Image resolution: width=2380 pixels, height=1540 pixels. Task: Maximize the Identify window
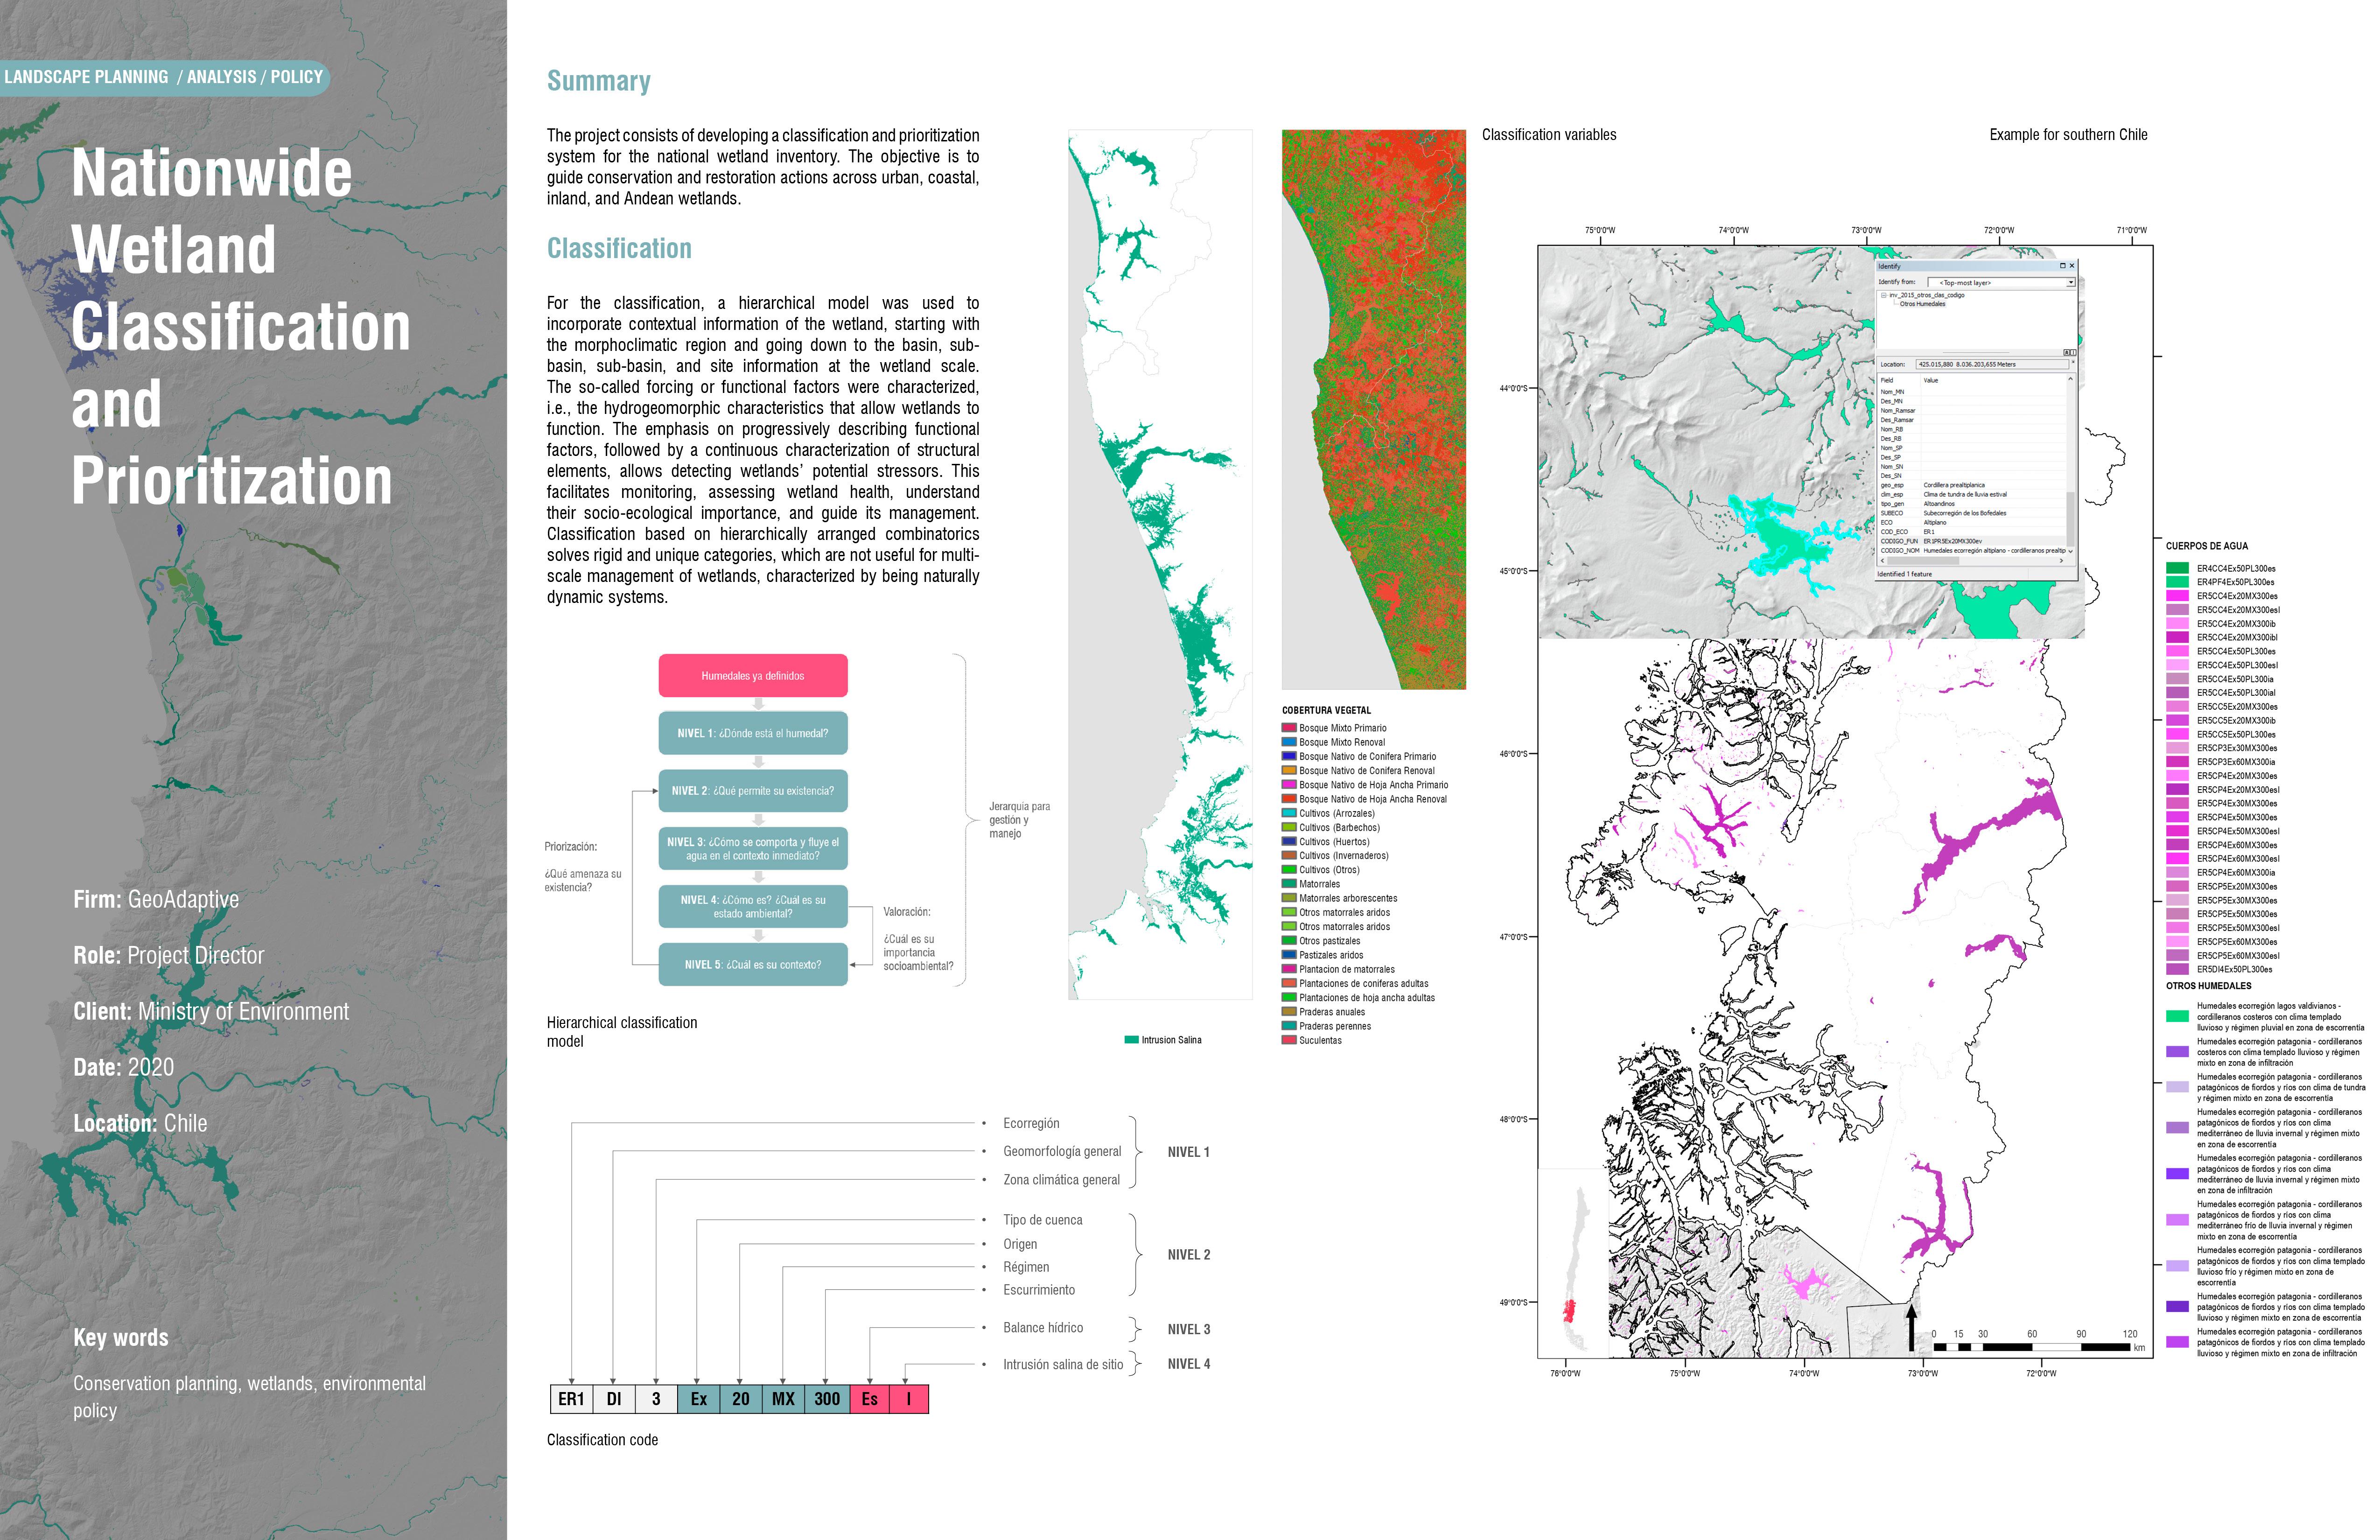click(x=2063, y=266)
